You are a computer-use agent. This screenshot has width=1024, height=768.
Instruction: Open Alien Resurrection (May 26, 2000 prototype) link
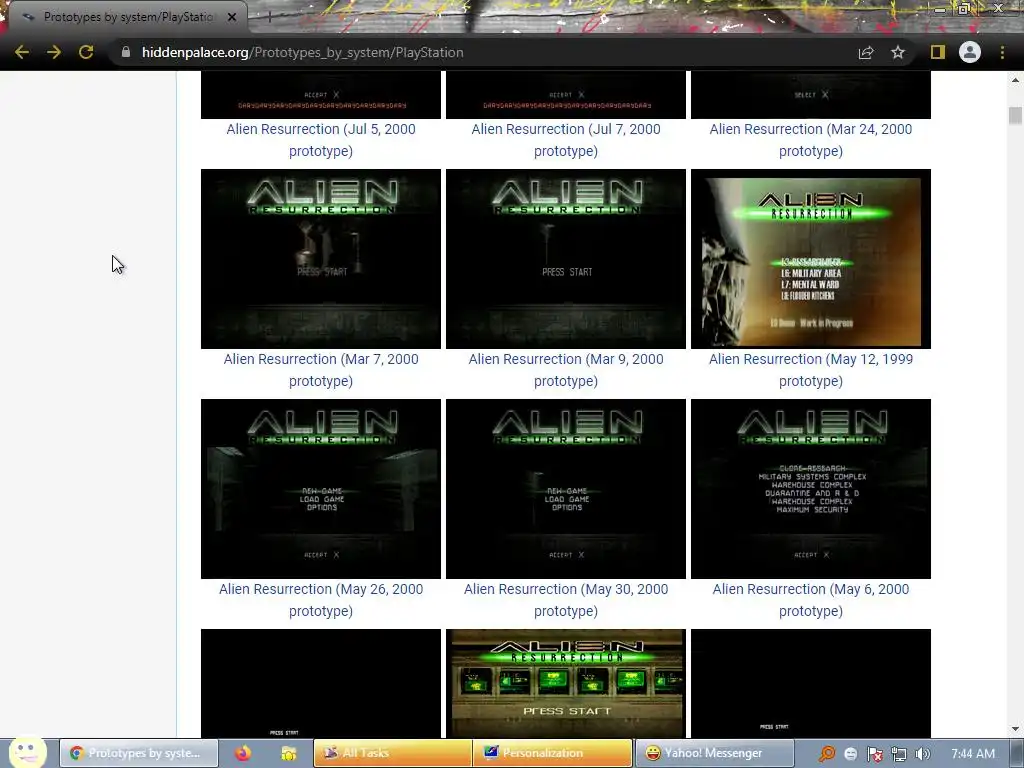click(x=321, y=600)
